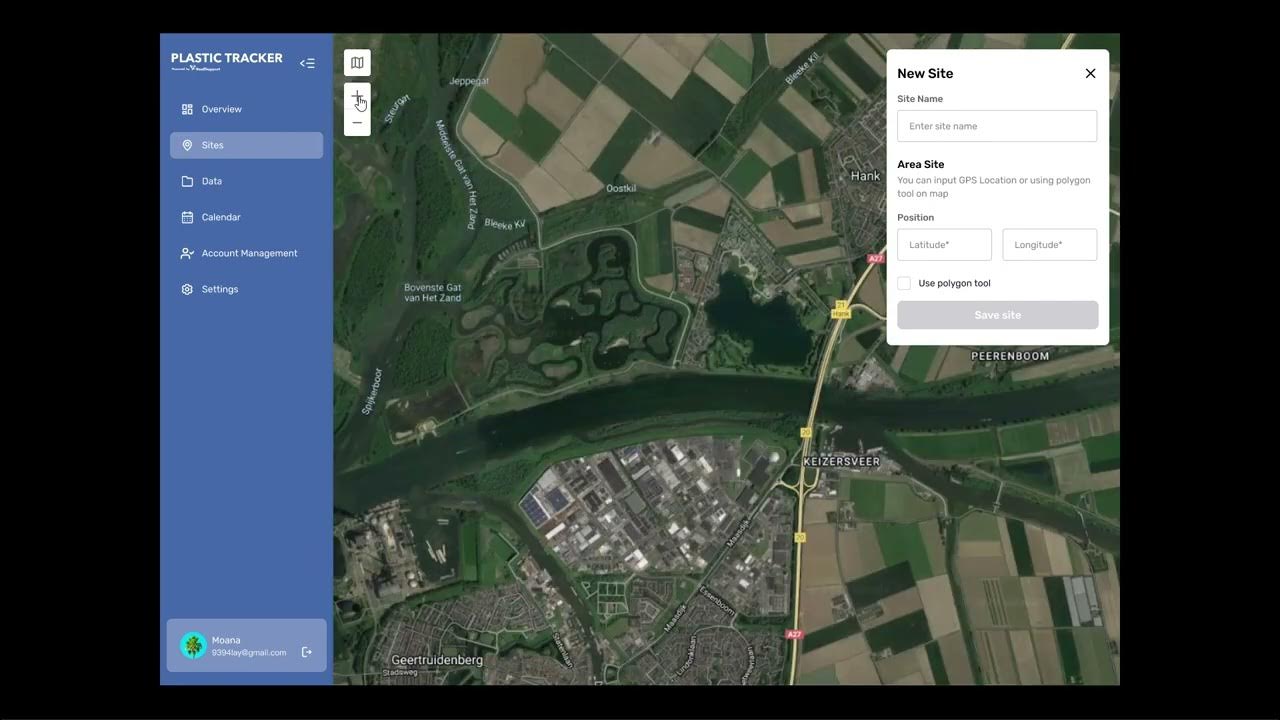
Task: Zoom out the map with minus button
Action: click(x=357, y=123)
